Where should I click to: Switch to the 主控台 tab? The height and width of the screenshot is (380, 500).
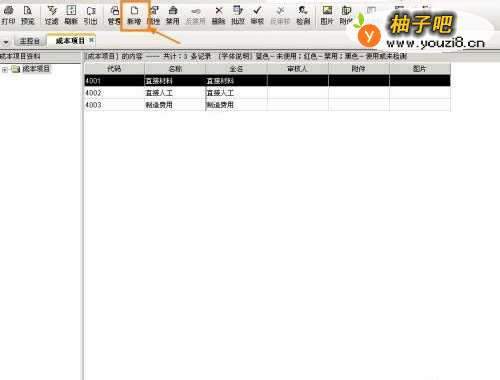29,41
